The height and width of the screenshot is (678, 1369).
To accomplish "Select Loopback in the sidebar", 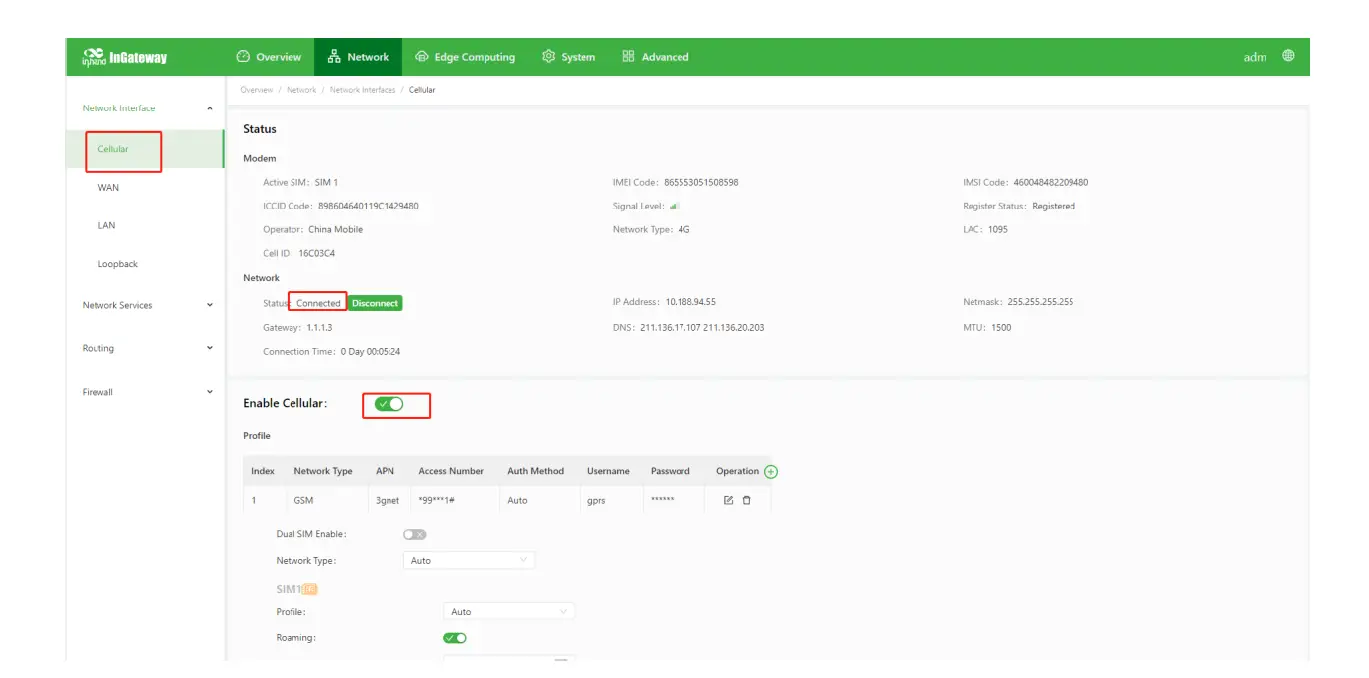I will click(118, 264).
